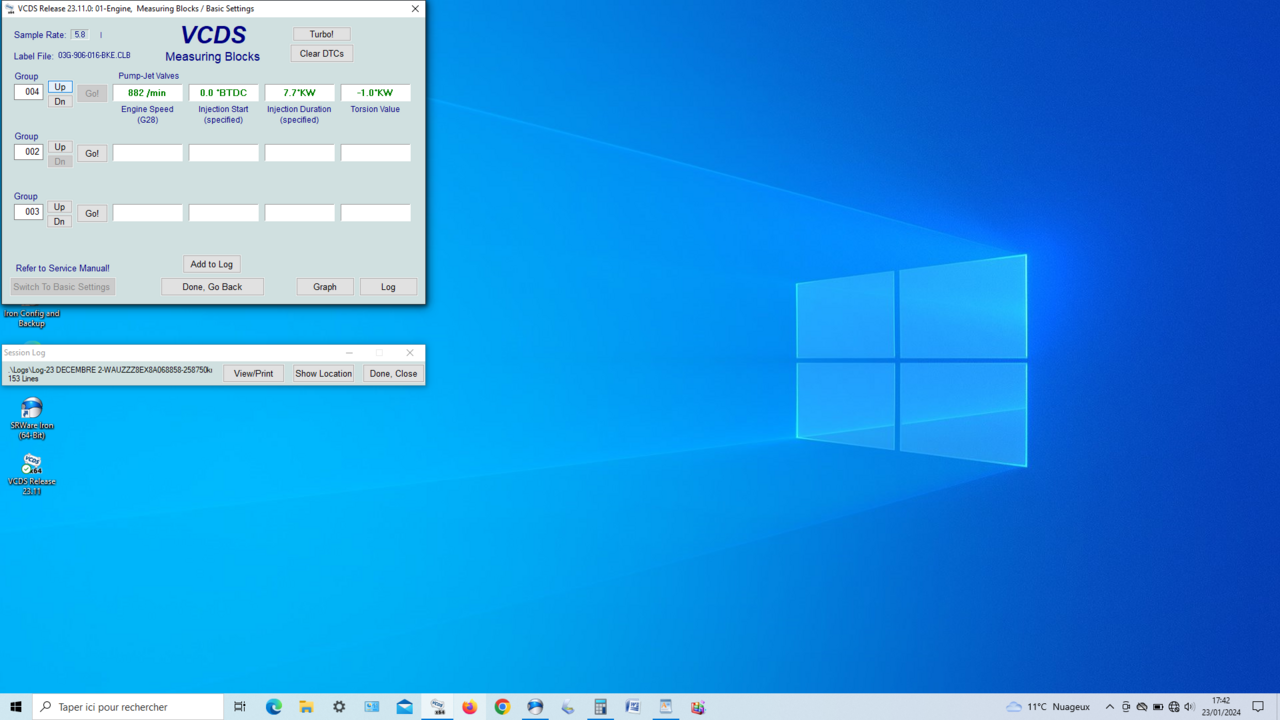Open the Graph view

[325, 287]
